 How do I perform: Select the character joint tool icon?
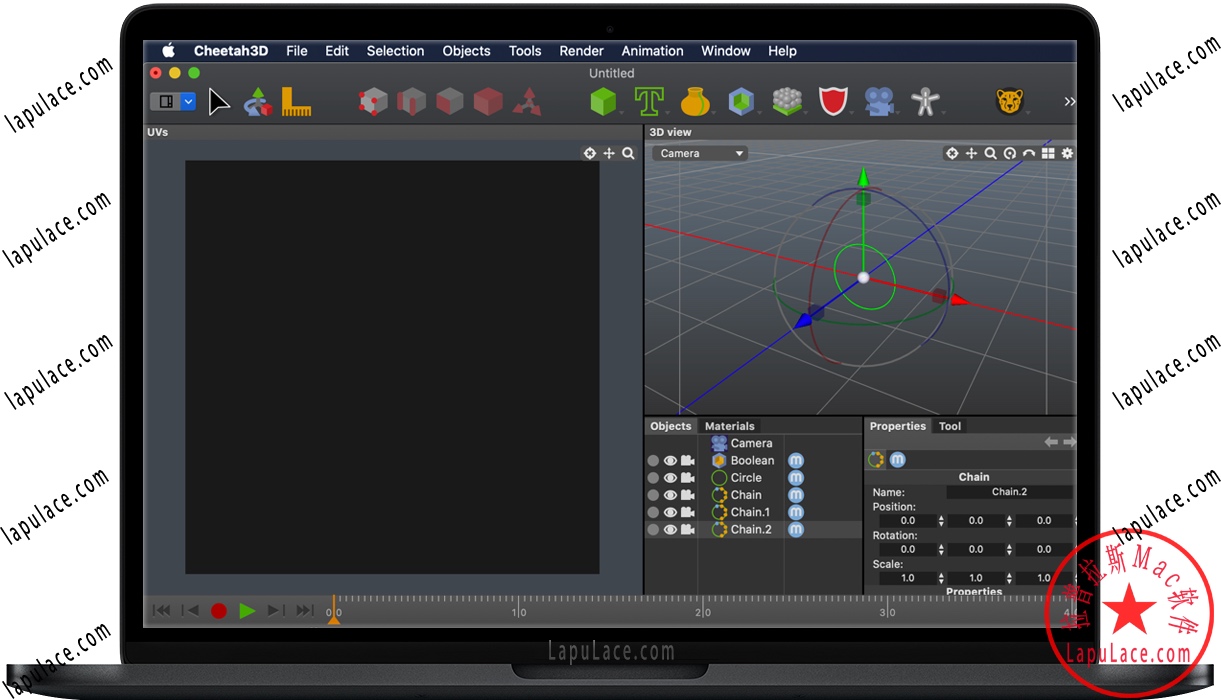(x=925, y=101)
